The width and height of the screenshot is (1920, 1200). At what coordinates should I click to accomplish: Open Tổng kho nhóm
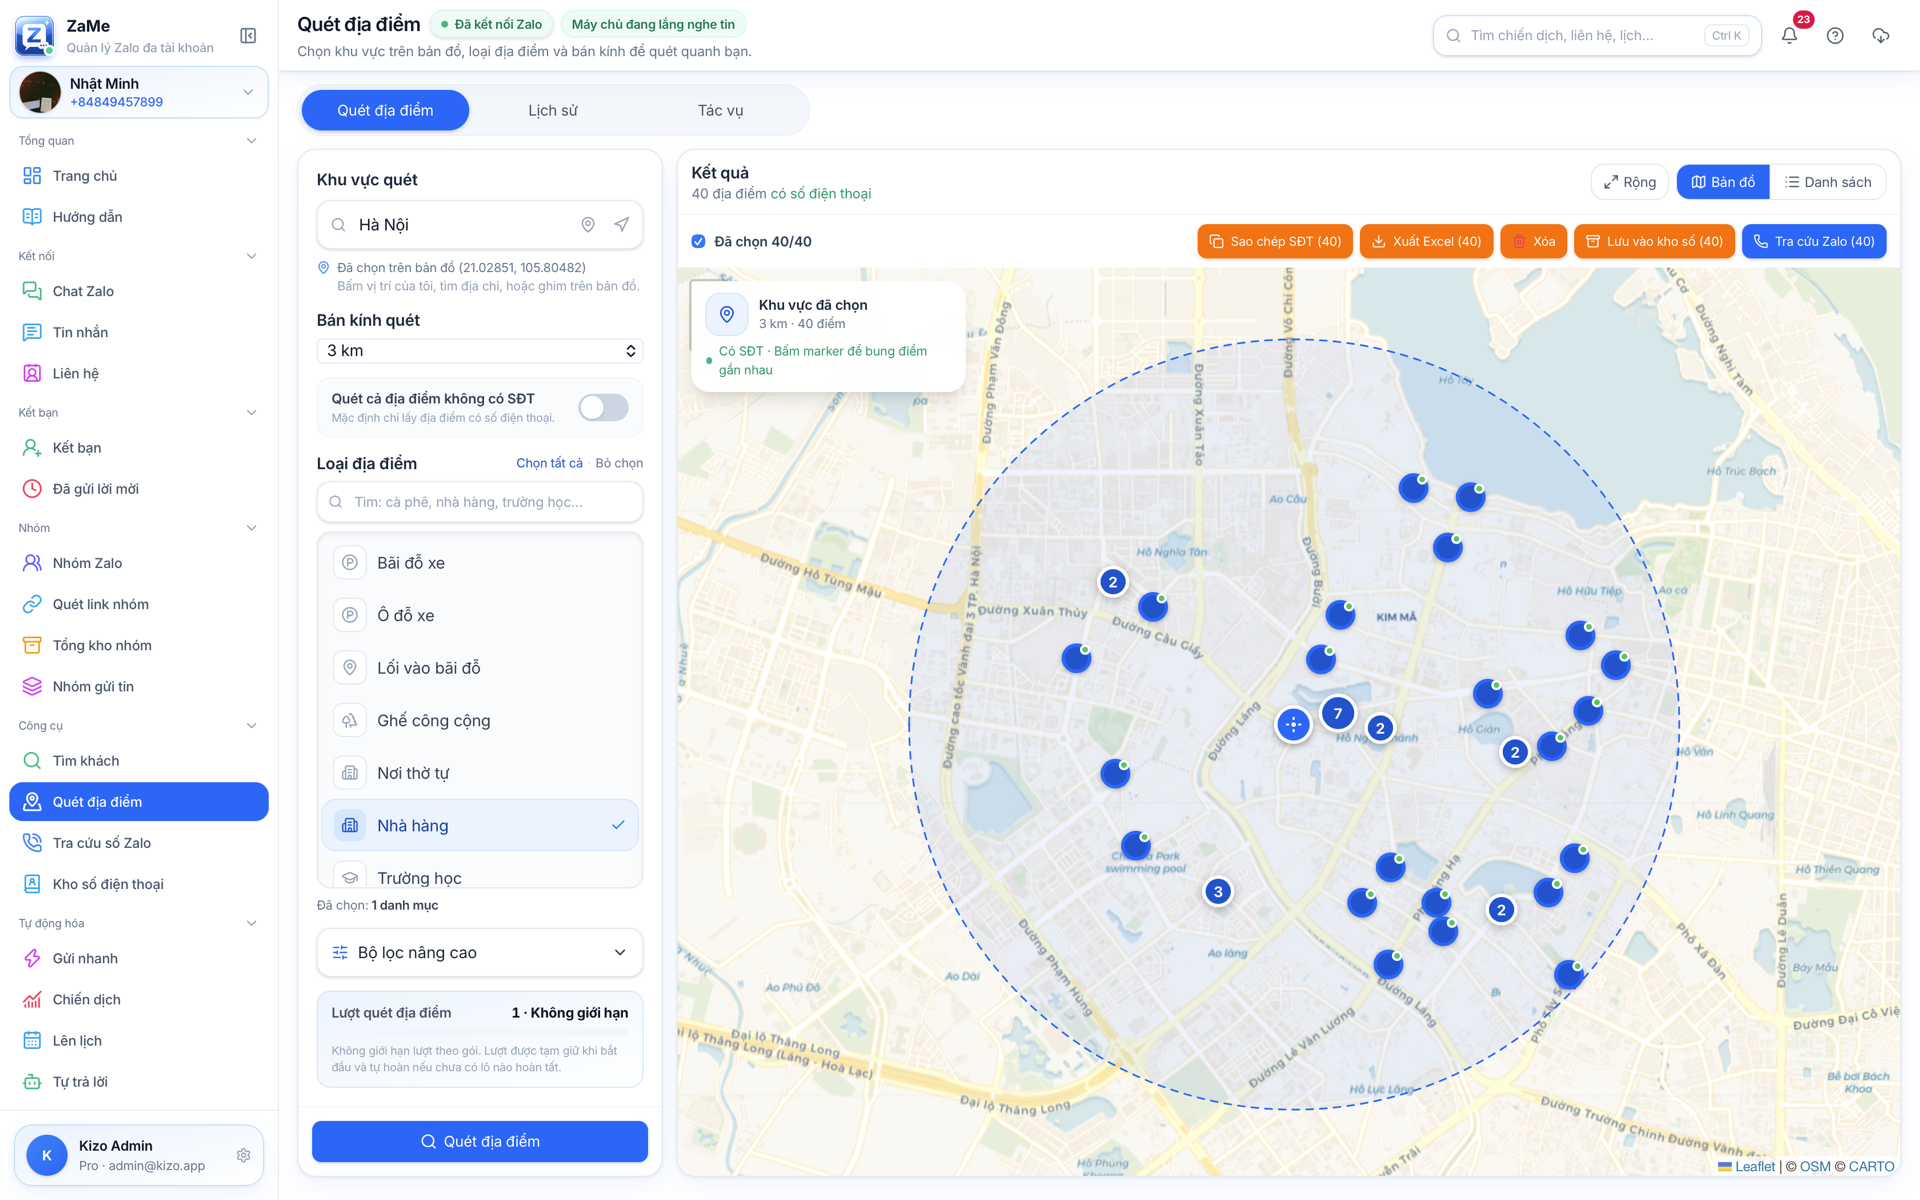coord(139,645)
